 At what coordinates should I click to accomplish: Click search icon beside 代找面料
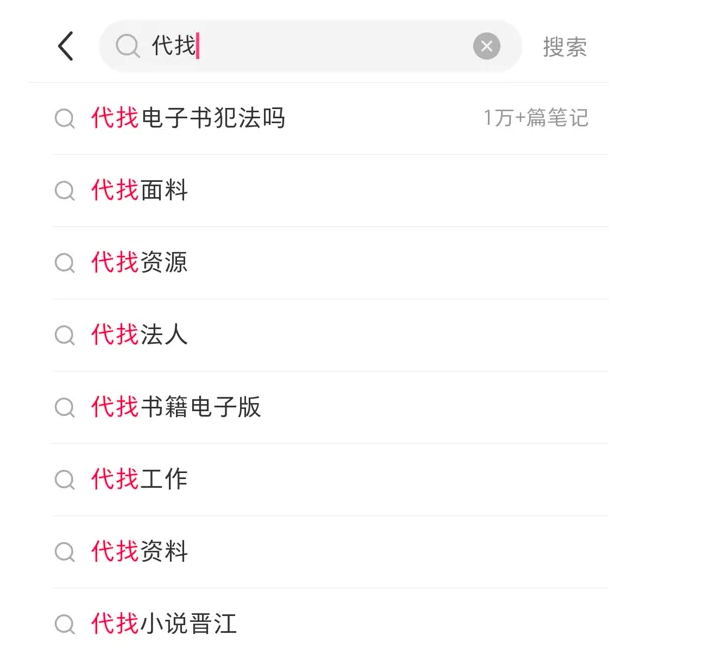(65, 191)
